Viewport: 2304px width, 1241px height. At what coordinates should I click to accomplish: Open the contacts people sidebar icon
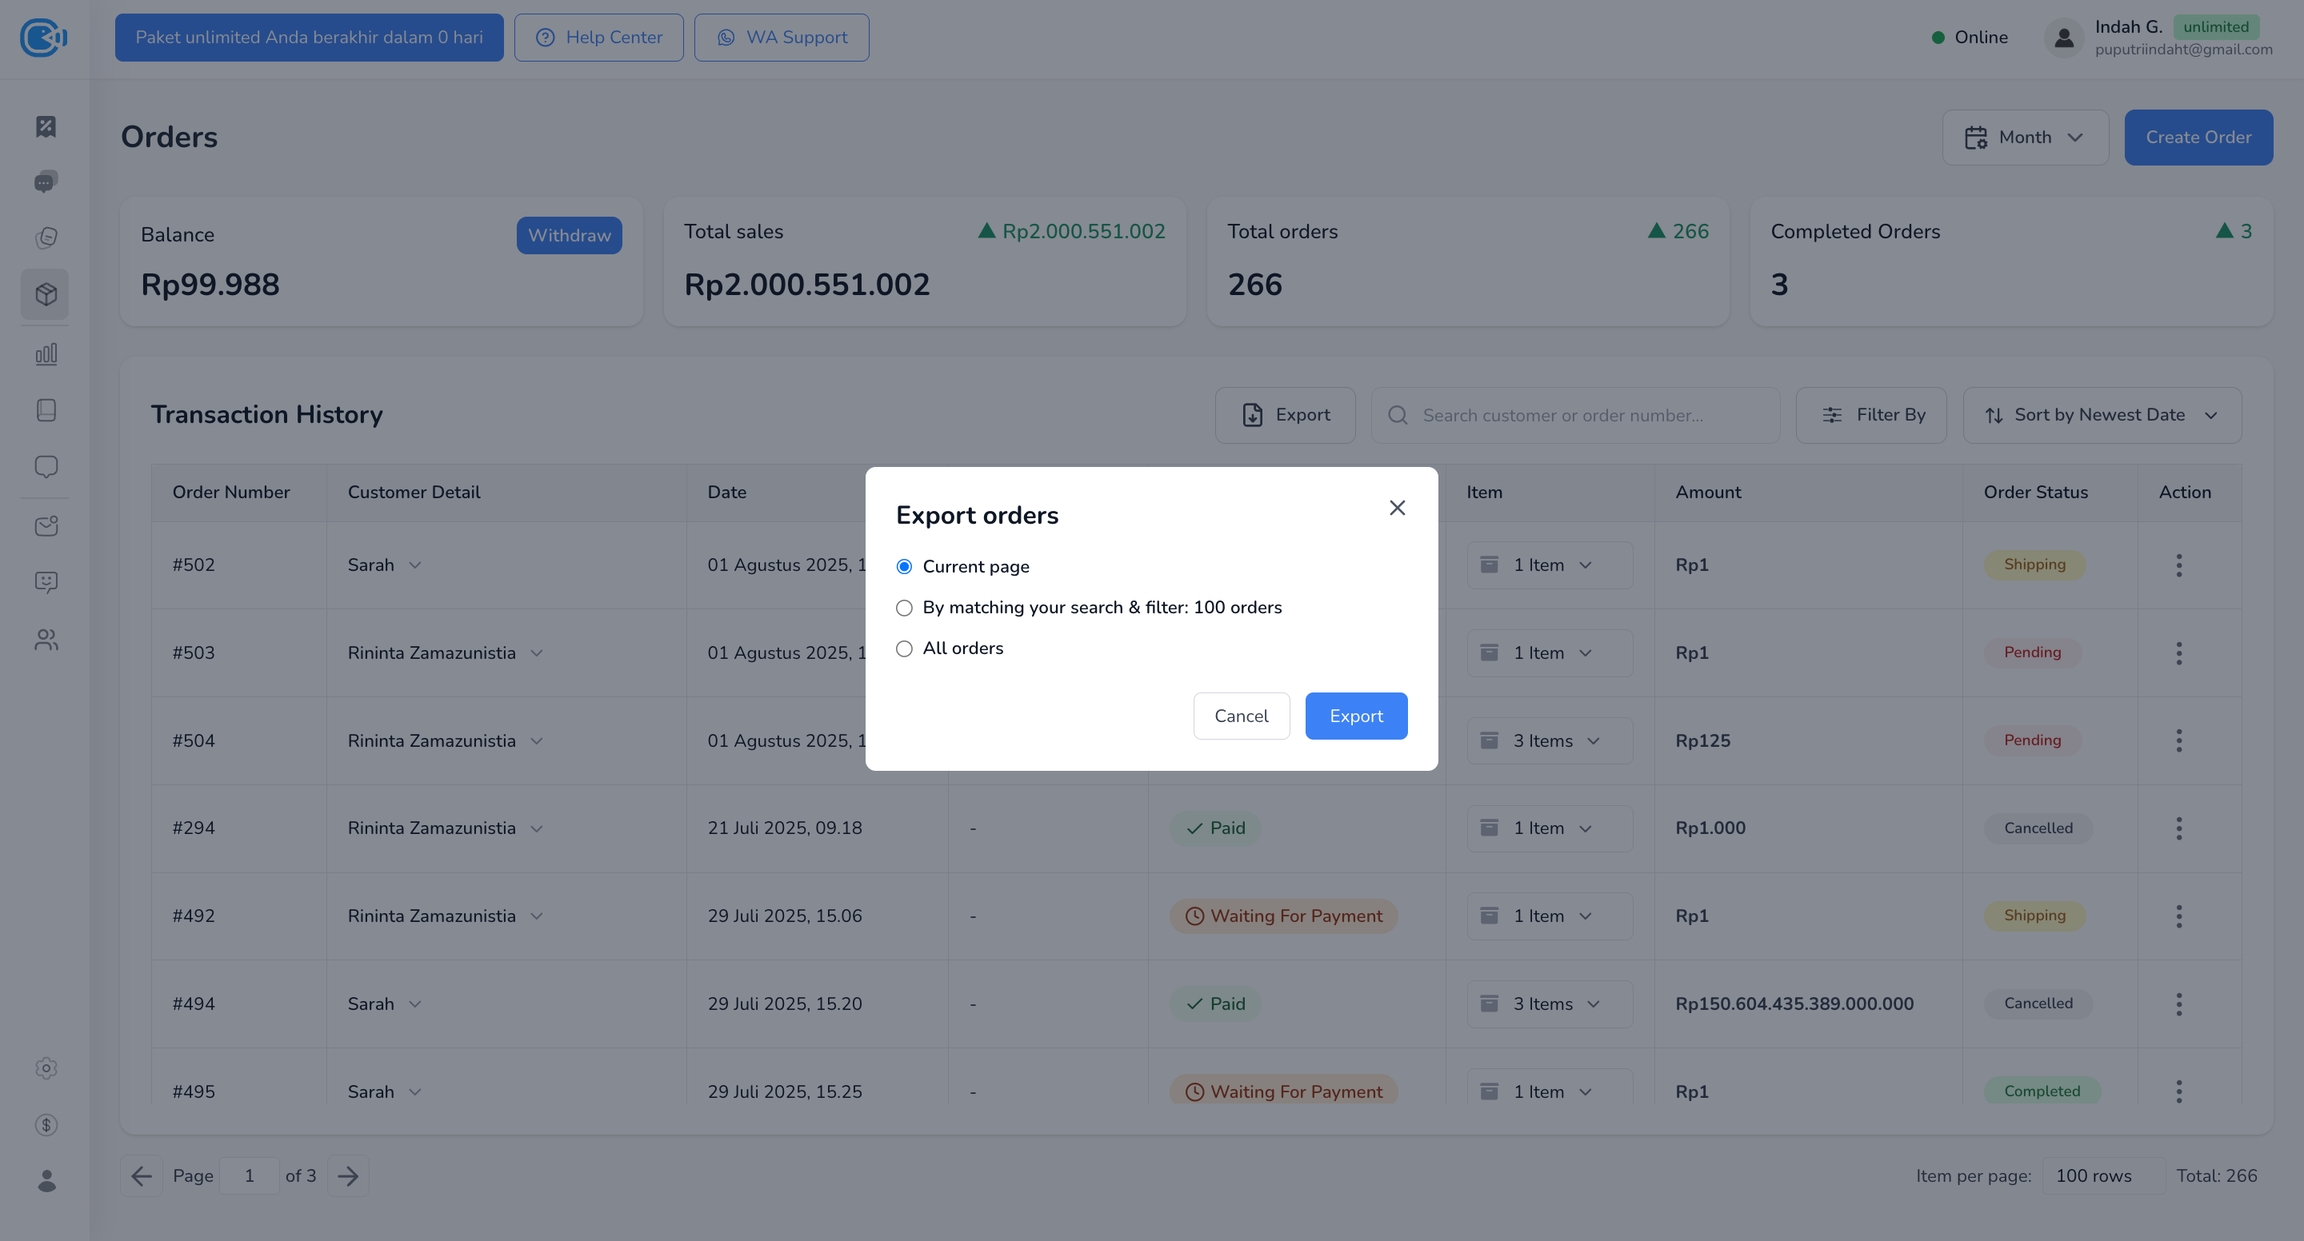pyautogui.click(x=46, y=640)
